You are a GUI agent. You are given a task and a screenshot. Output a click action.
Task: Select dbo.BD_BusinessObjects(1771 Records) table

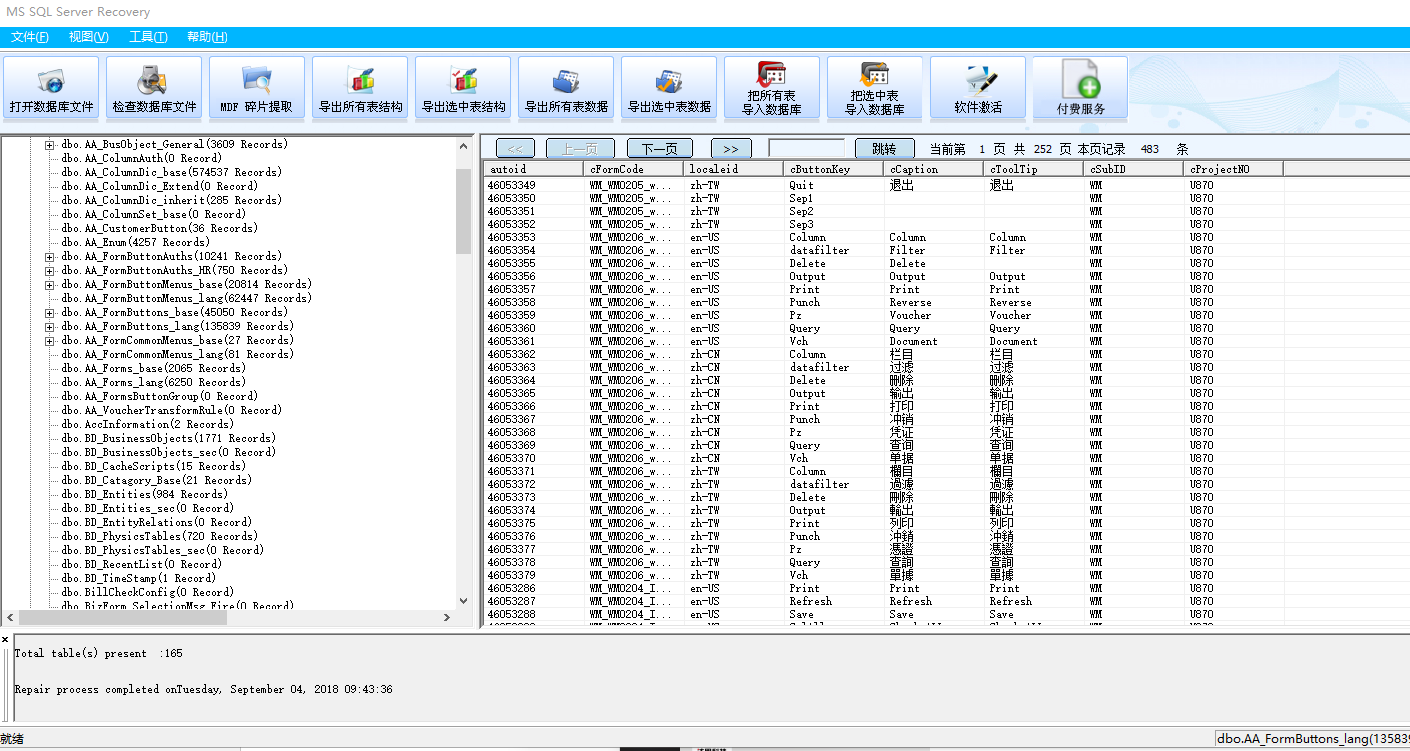coord(168,438)
